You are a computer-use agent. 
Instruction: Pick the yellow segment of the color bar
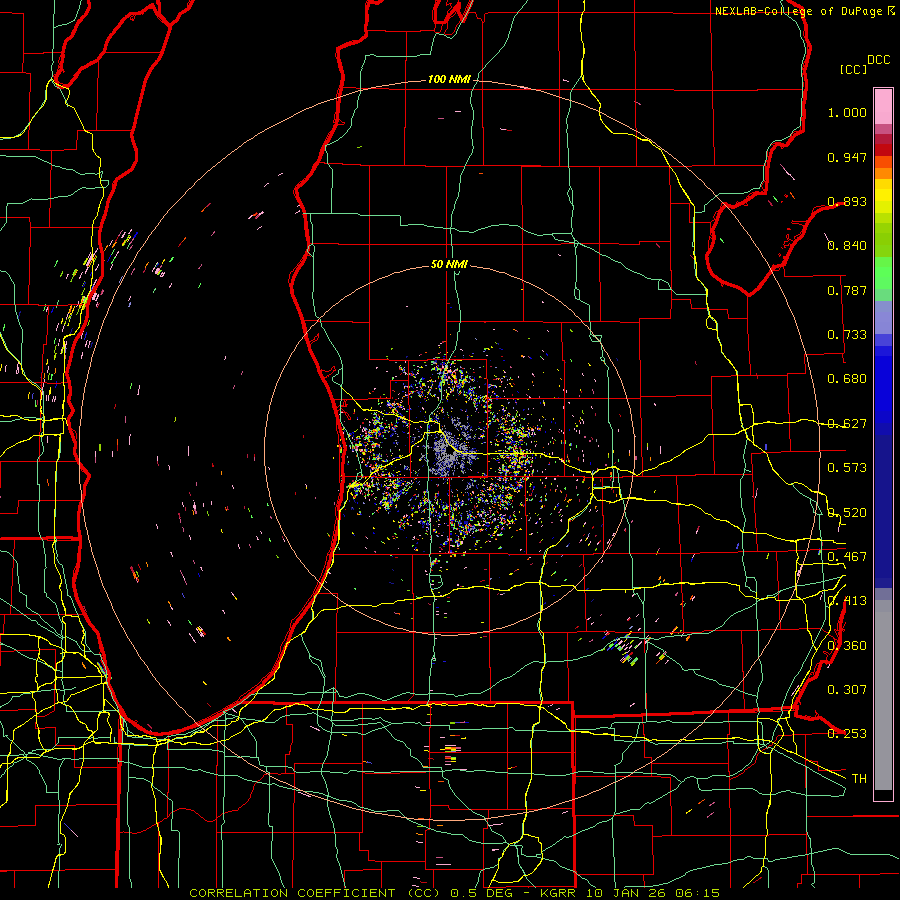pos(883,196)
